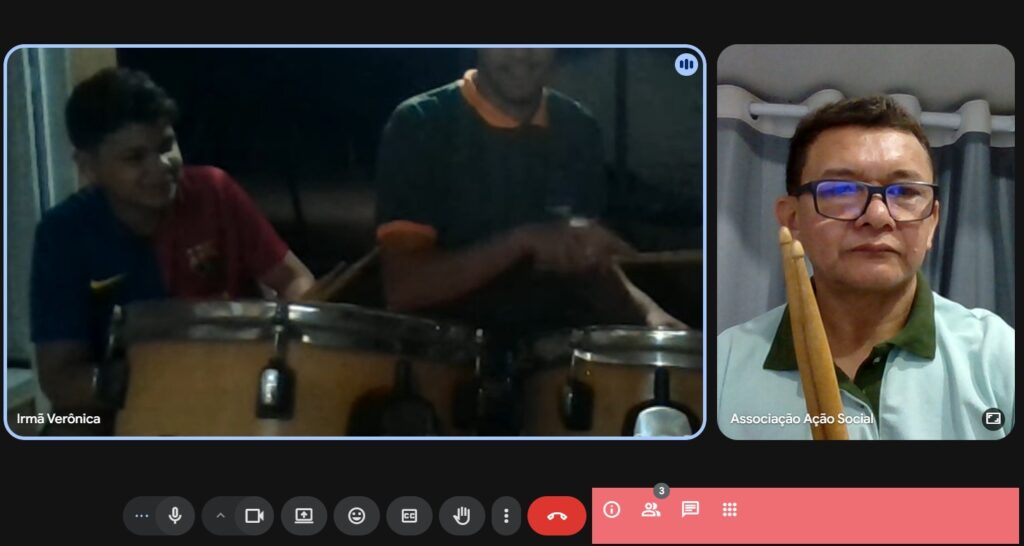Expand video settings chevron
Screen dimensions: 1024x546
[220, 516]
